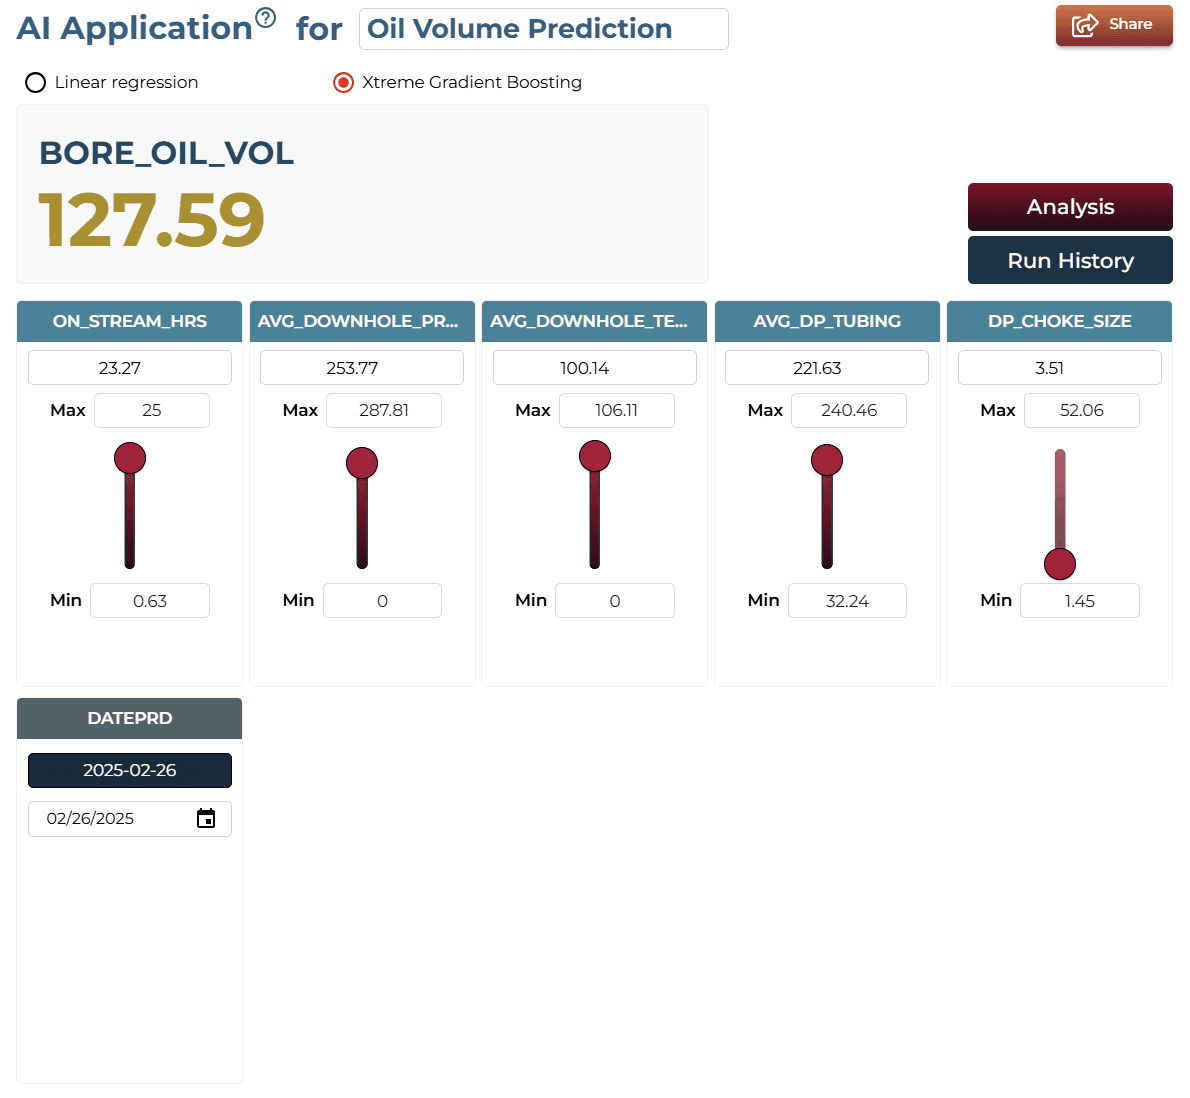The image size is (1190, 1098).
Task: Click the date input showing 02/26/2025
Action: (130, 819)
